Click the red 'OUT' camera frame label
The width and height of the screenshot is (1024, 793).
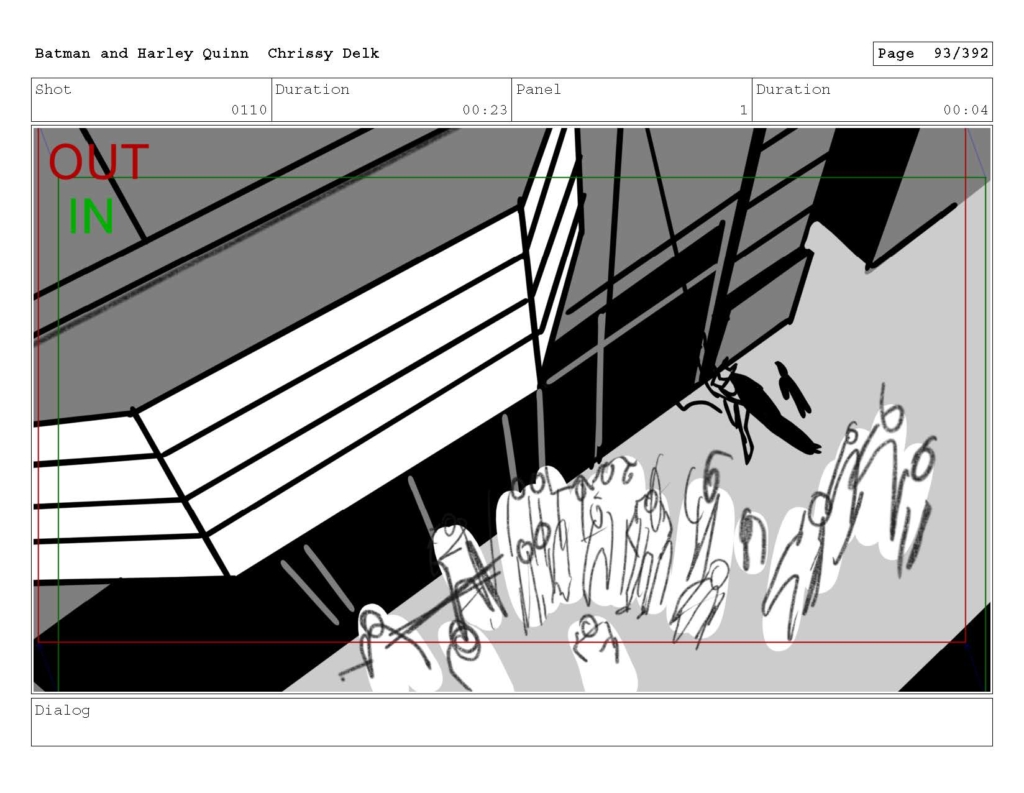(99, 162)
